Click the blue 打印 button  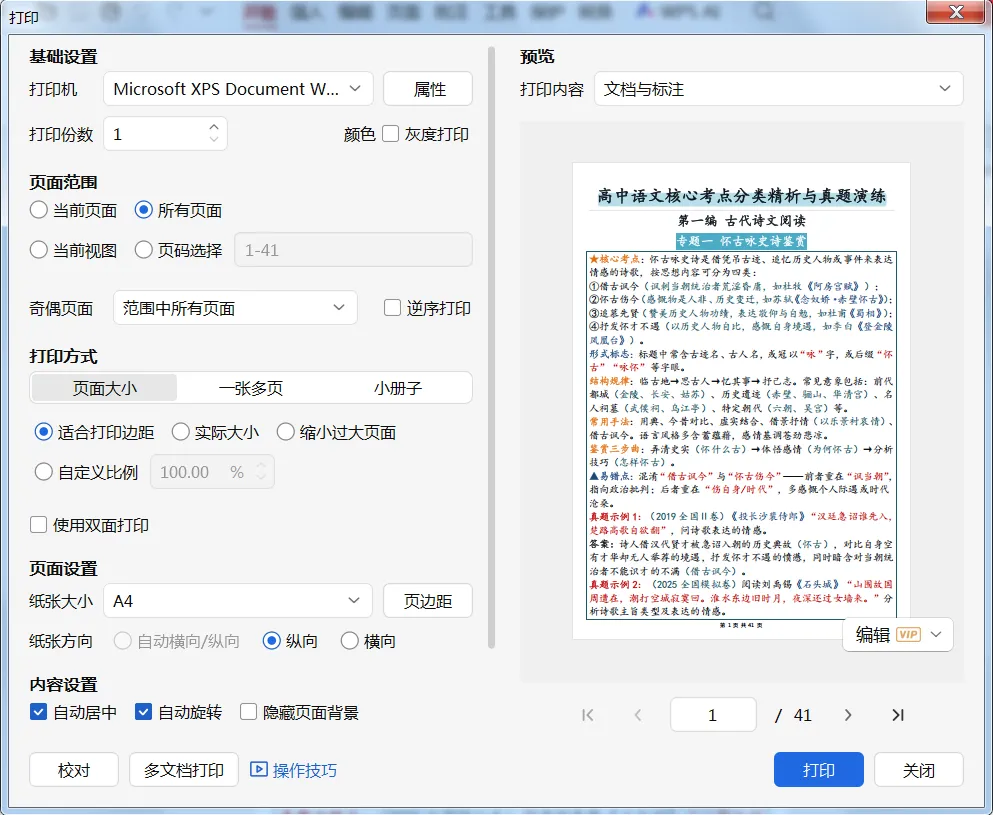819,769
